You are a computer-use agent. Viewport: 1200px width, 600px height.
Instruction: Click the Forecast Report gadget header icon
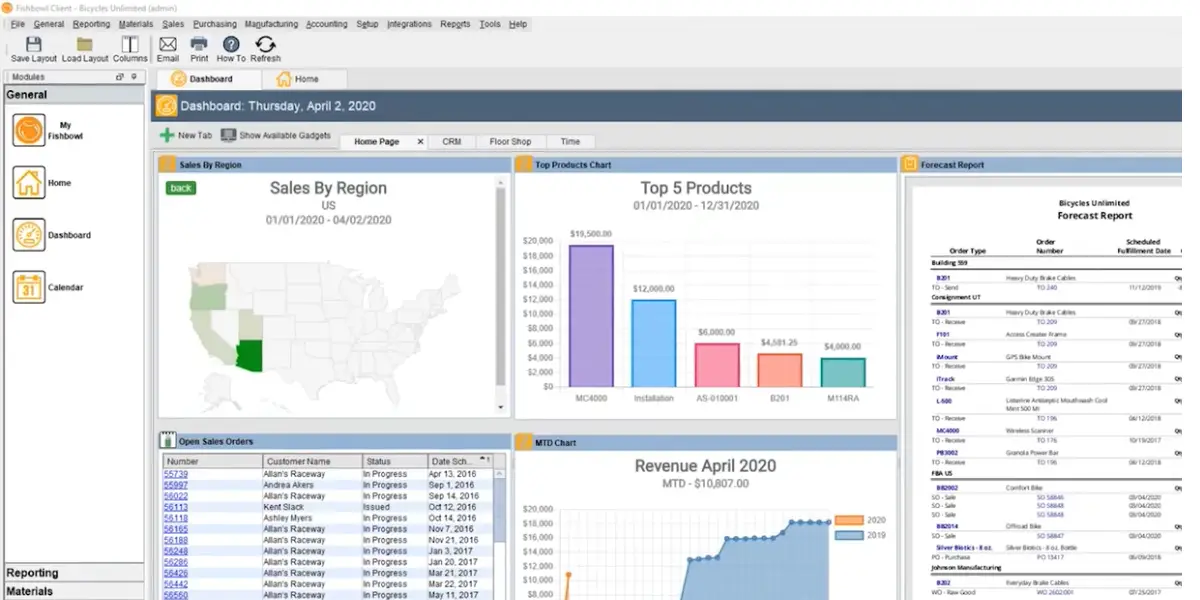point(910,164)
